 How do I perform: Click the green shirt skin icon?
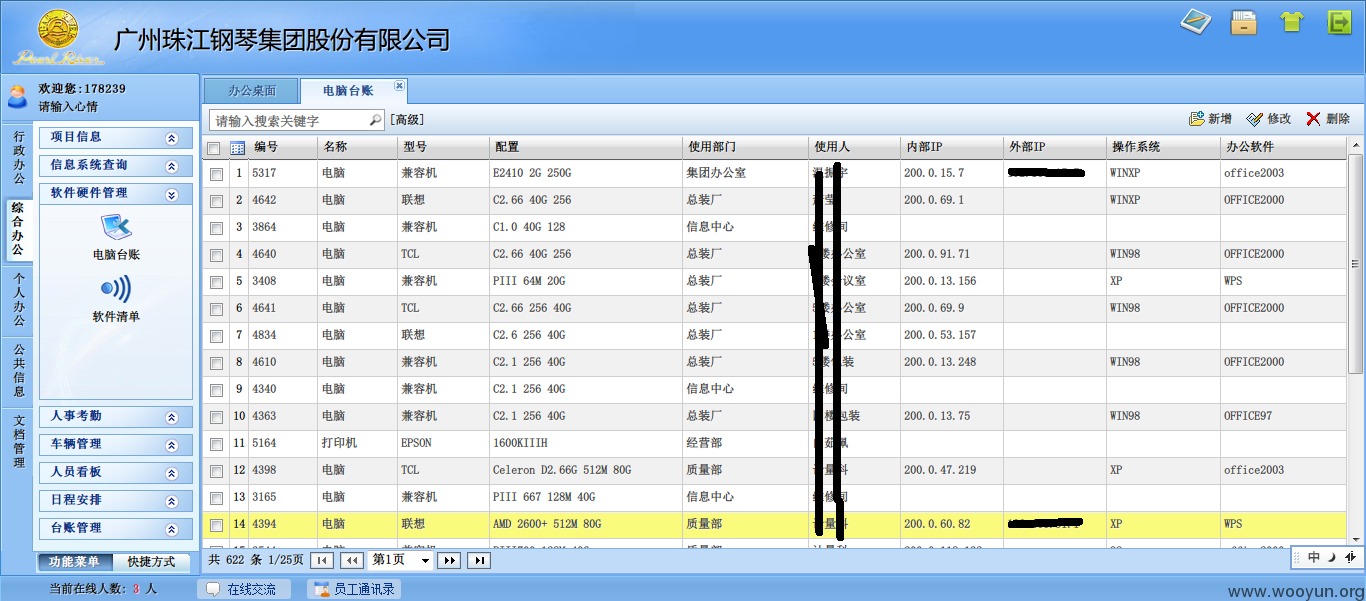tap(1292, 22)
